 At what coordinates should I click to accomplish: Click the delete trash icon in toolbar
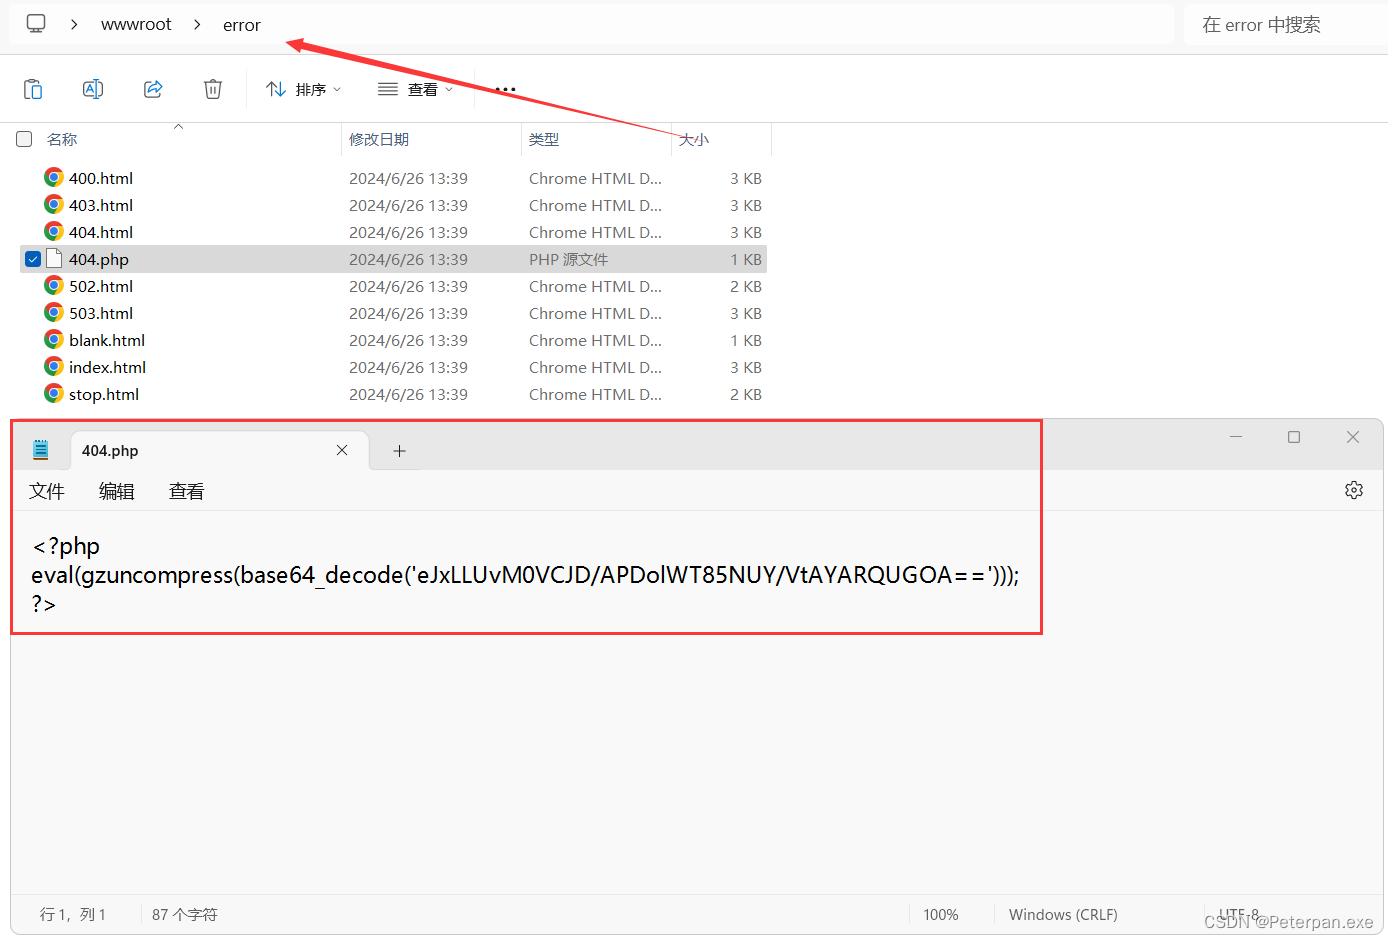(x=213, y=89)
